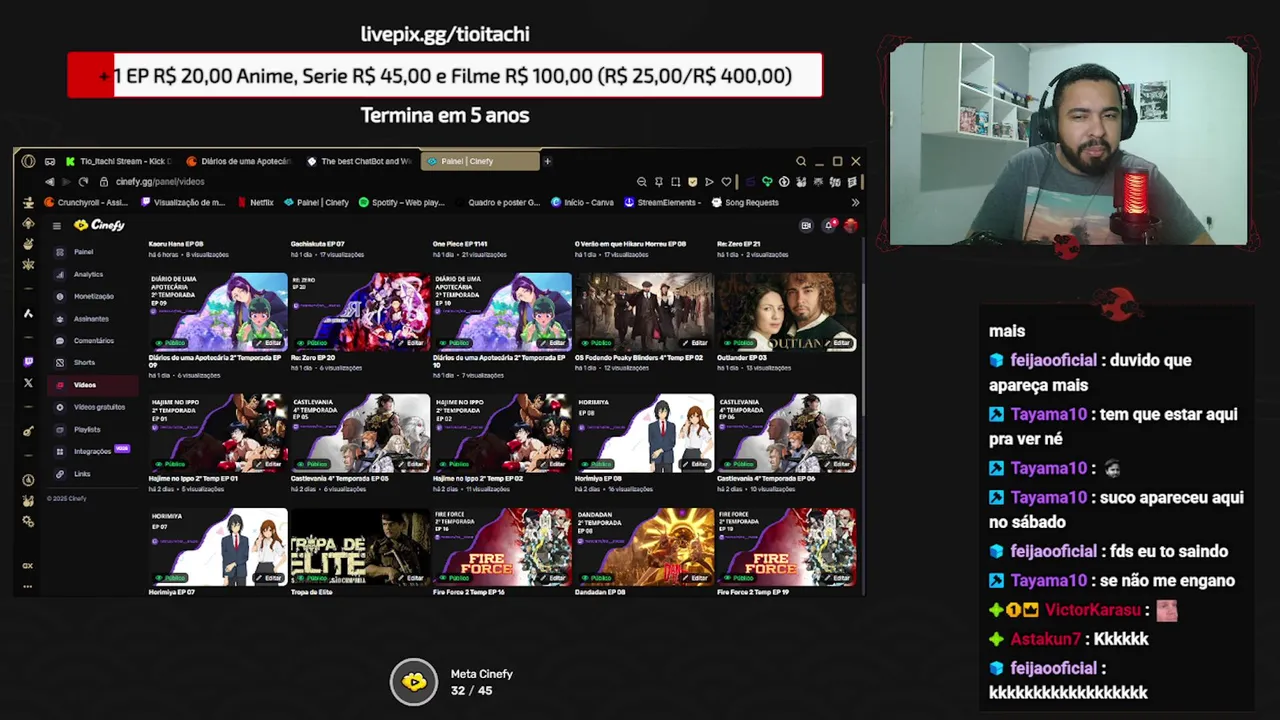Reload the cinefy.gg page

pos(83,182)
